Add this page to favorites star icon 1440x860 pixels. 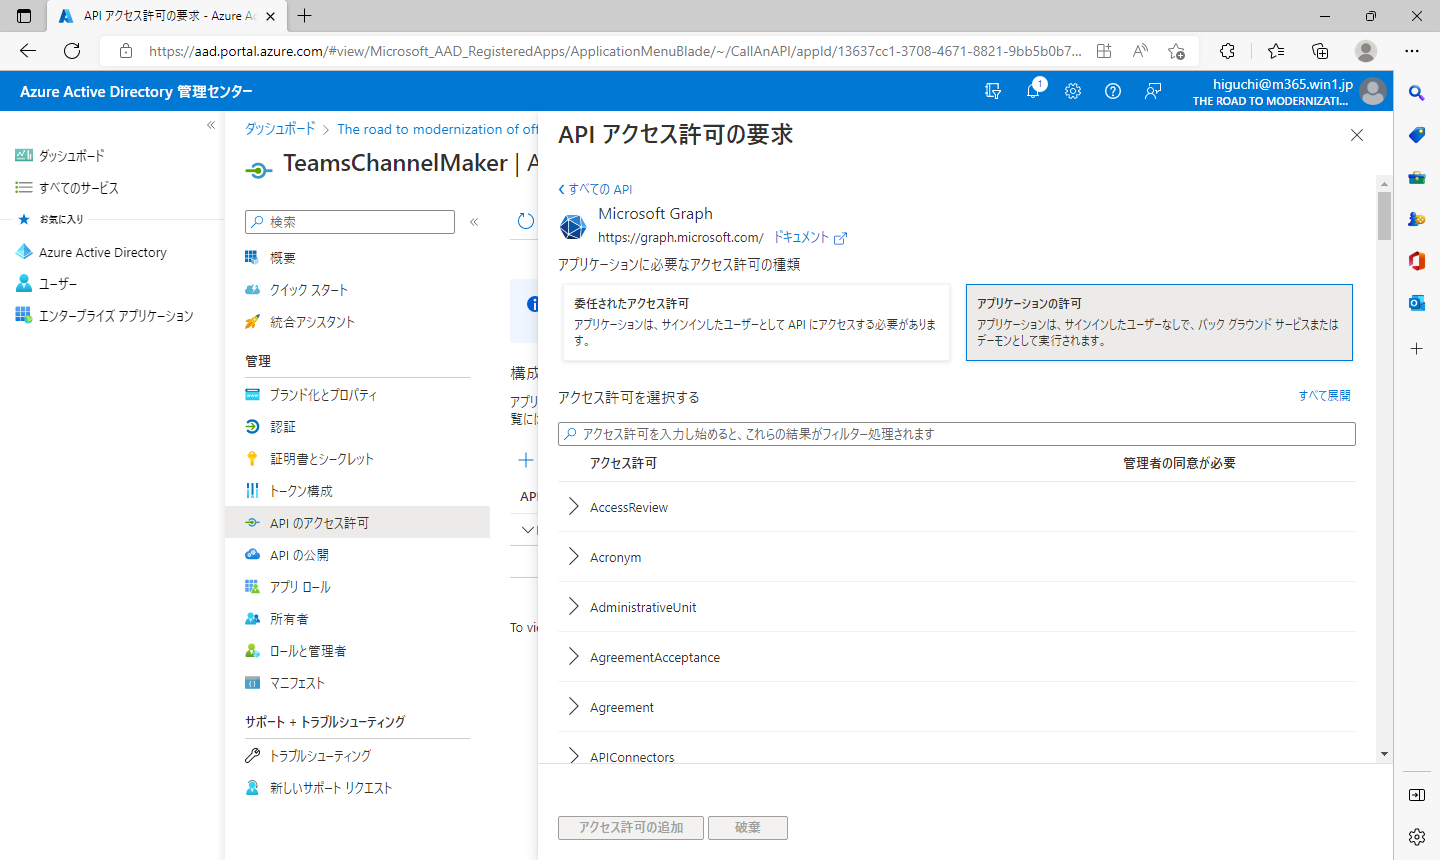[x=1176, y=51]
